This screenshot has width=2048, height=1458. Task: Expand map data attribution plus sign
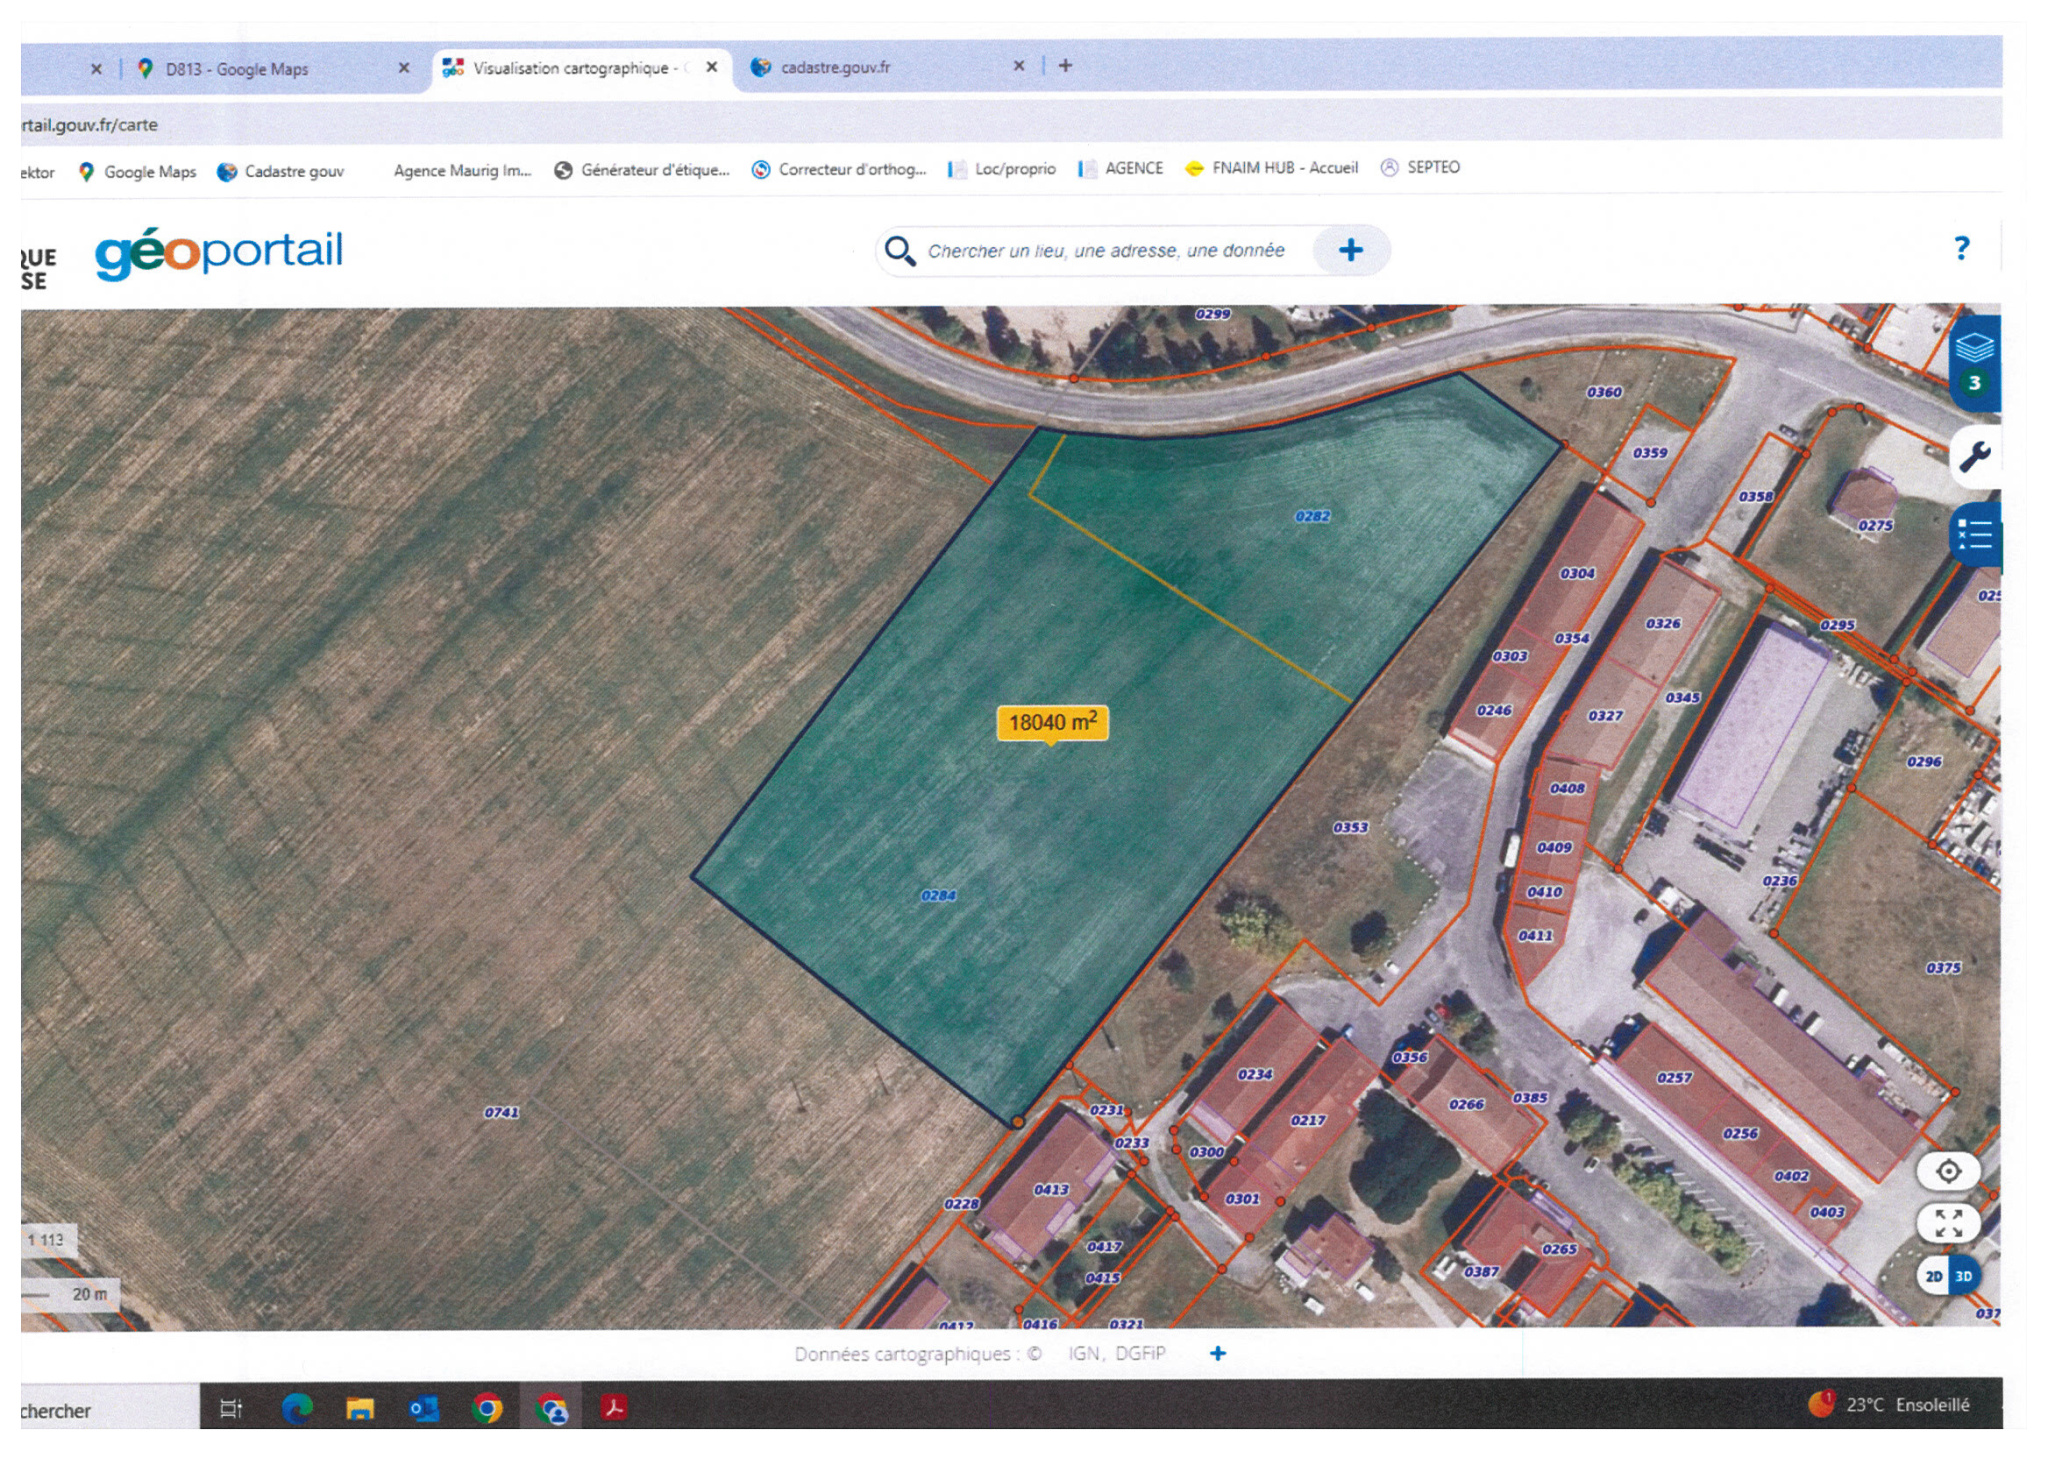point(1217,1353)
